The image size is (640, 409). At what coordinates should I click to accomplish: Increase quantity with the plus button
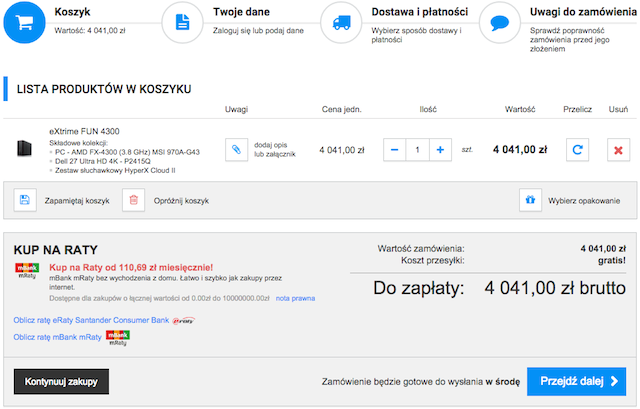point(440,150)
